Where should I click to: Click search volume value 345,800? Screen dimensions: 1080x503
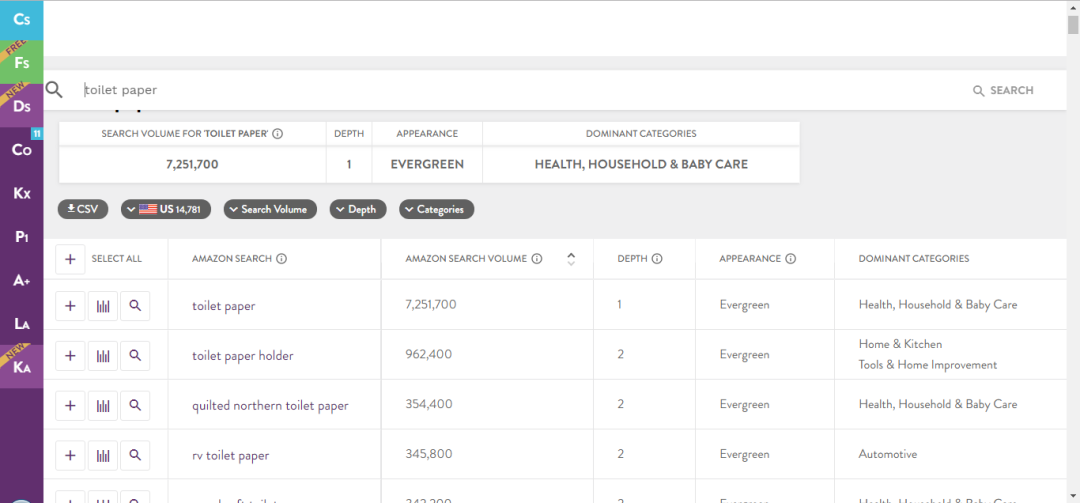pos(429,453)
